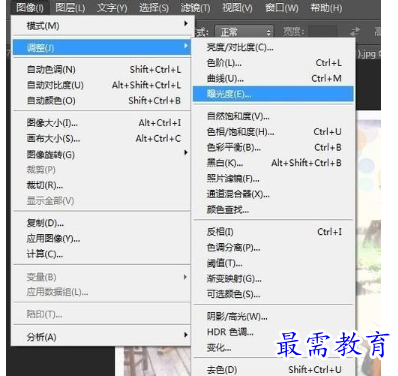The width and height of the screenshot is (398, 376).
Task: Choose 自动颜色(O)
Action: 102,100
